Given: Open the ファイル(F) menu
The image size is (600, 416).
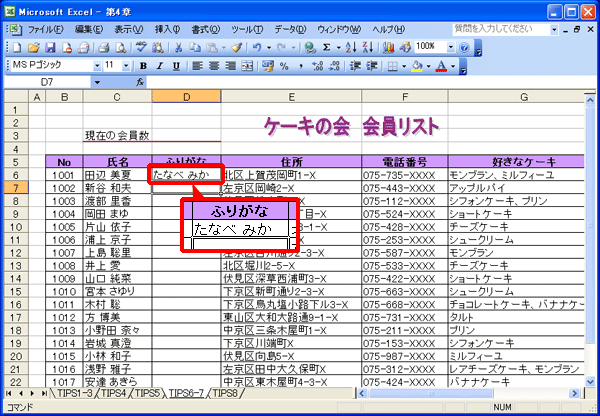Looking at the screenshot, I should tap(46, 29).
